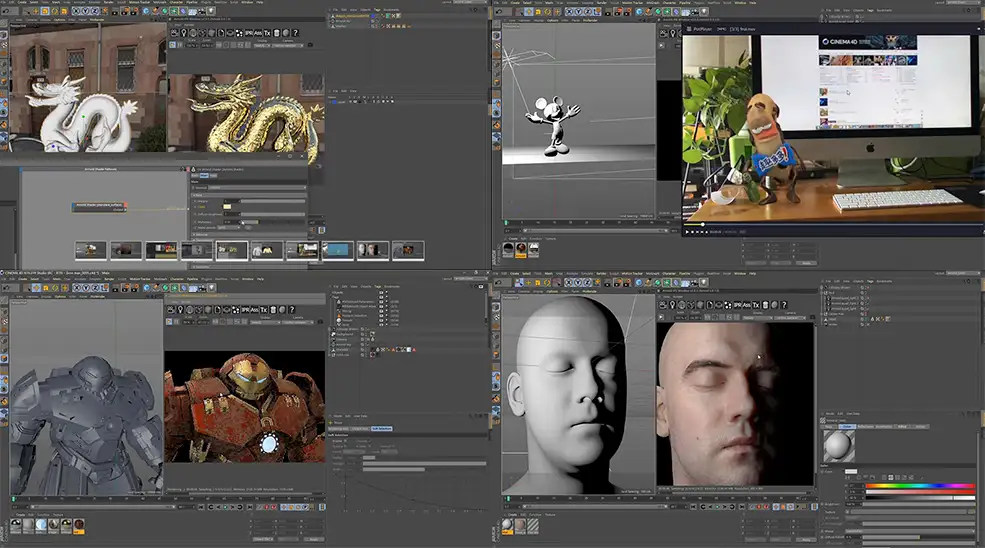Select the Move tool in the robot window
Image resolution: width=985 pixels, height=548 pixels.
point(36,288)
